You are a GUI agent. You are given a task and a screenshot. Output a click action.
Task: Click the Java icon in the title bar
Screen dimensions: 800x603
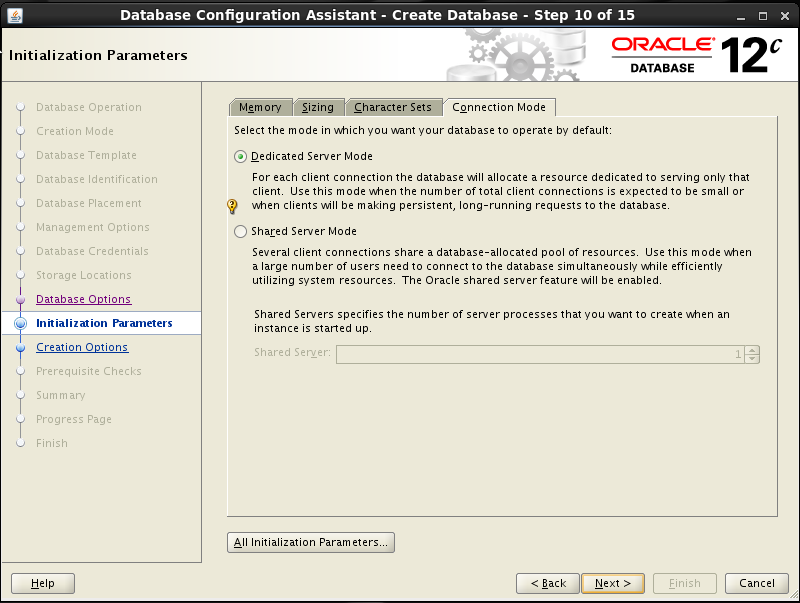point(15,15)
